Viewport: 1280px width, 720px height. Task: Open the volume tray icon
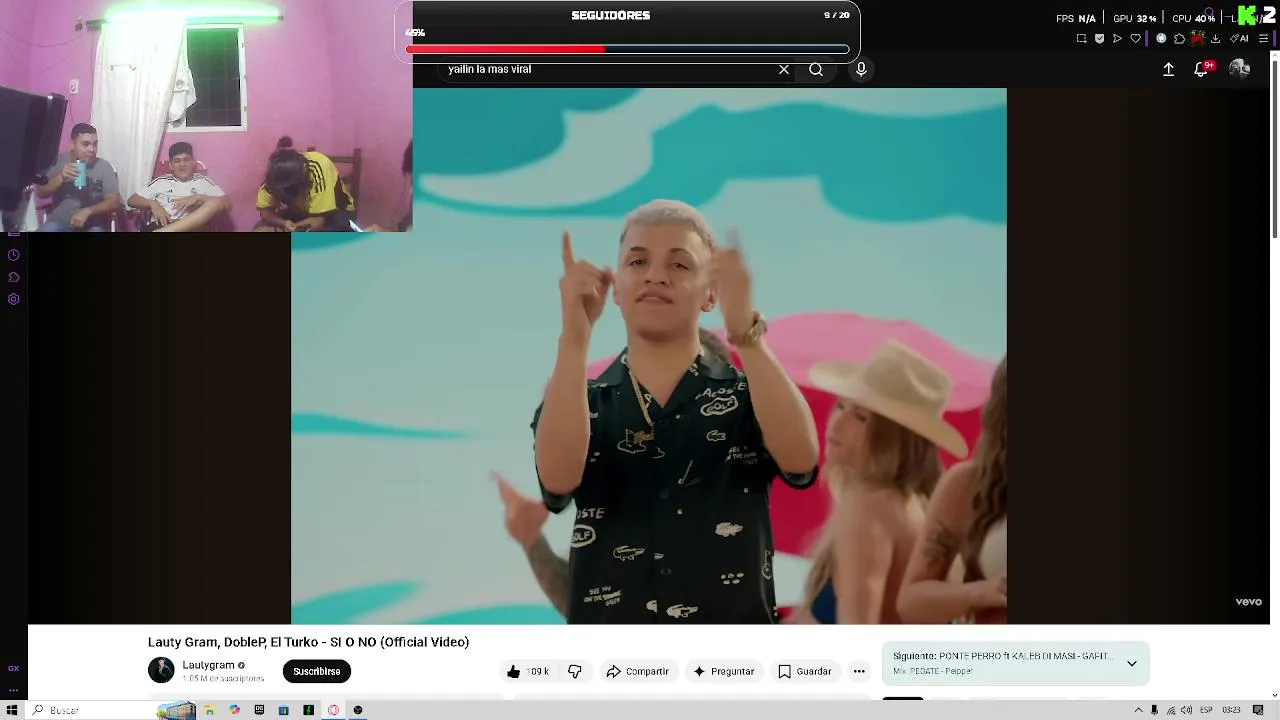[1186, 710]
